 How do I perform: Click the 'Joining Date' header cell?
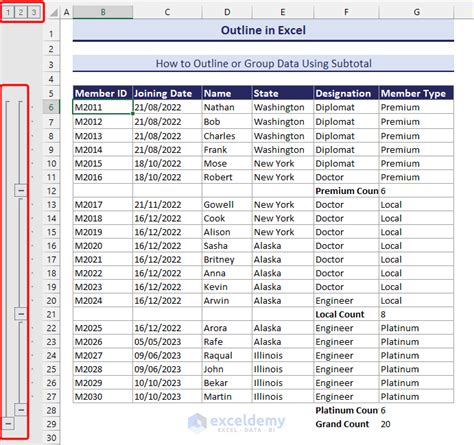coord(167,93)
